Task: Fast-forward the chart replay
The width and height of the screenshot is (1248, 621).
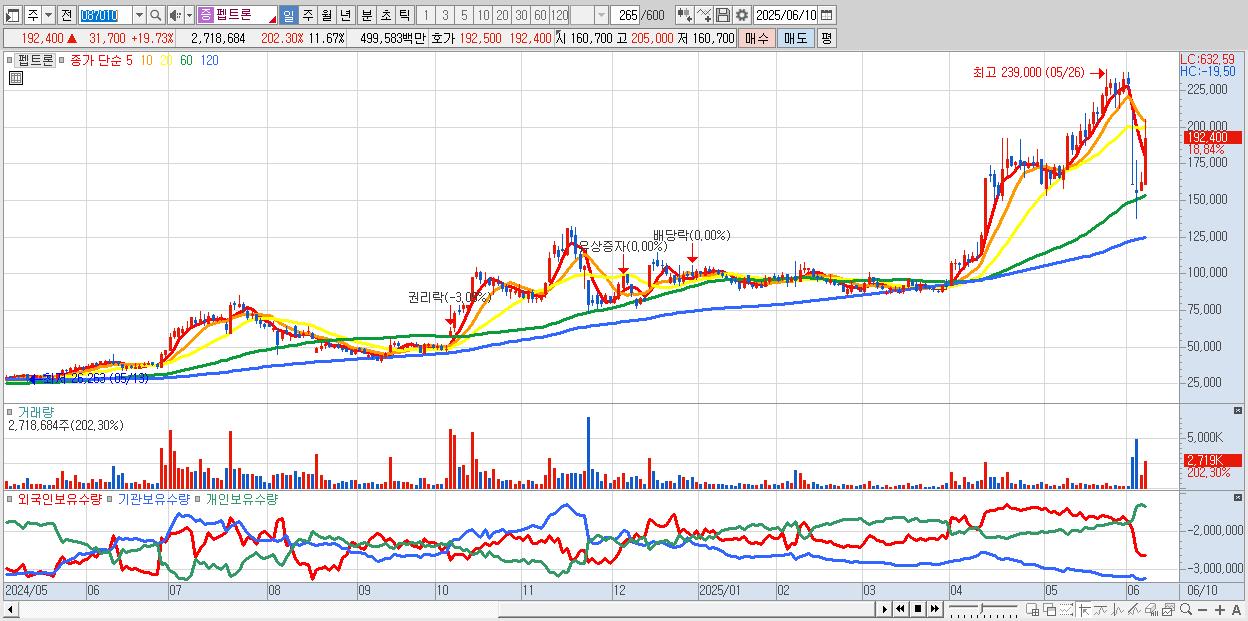Action: tap(934, 609)
